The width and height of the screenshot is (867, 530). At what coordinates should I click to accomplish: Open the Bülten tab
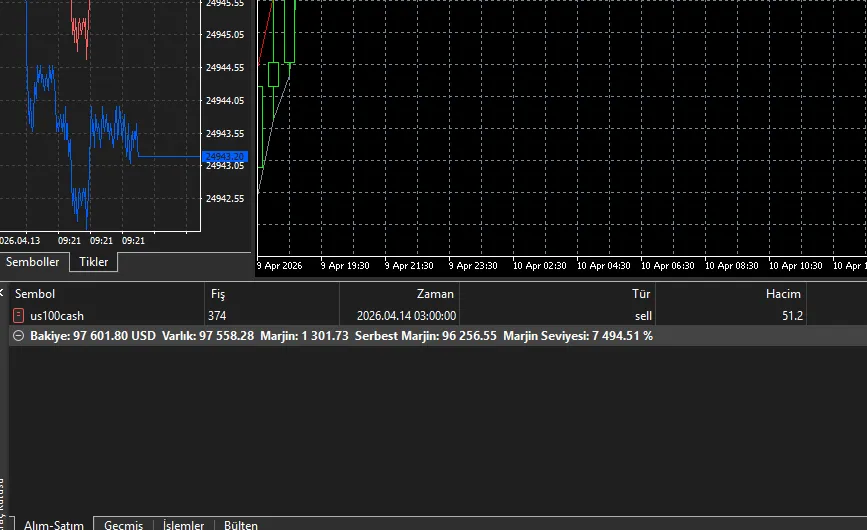[x=241, y=524]
